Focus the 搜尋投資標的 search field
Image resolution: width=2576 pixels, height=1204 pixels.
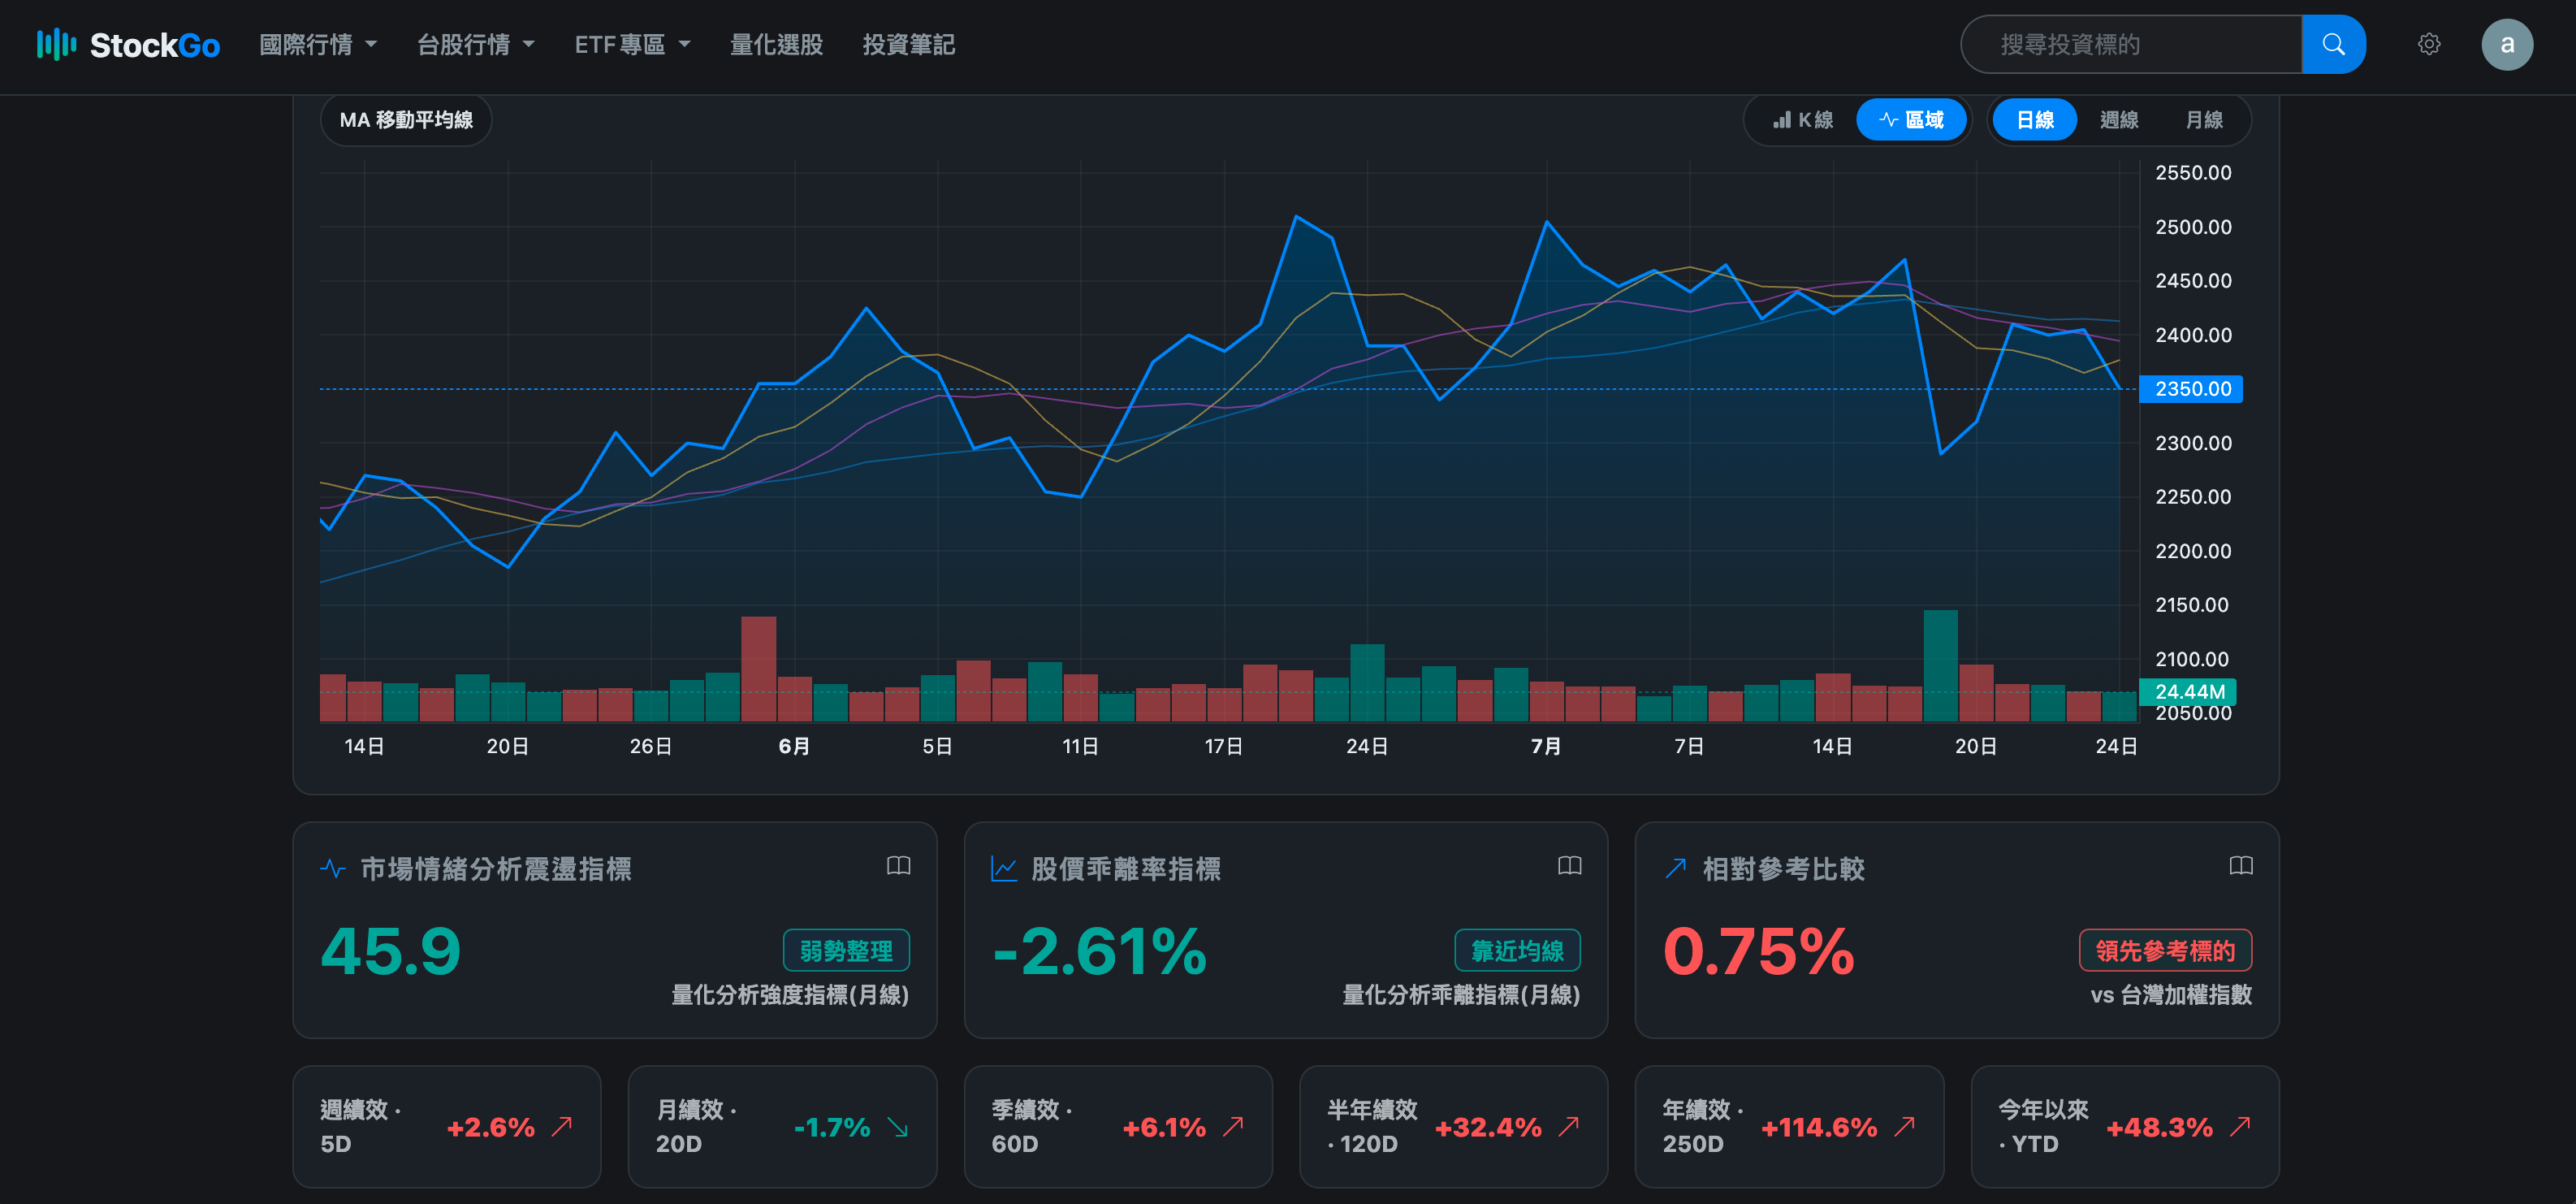pyautogui.click(x=2131, y=44)
